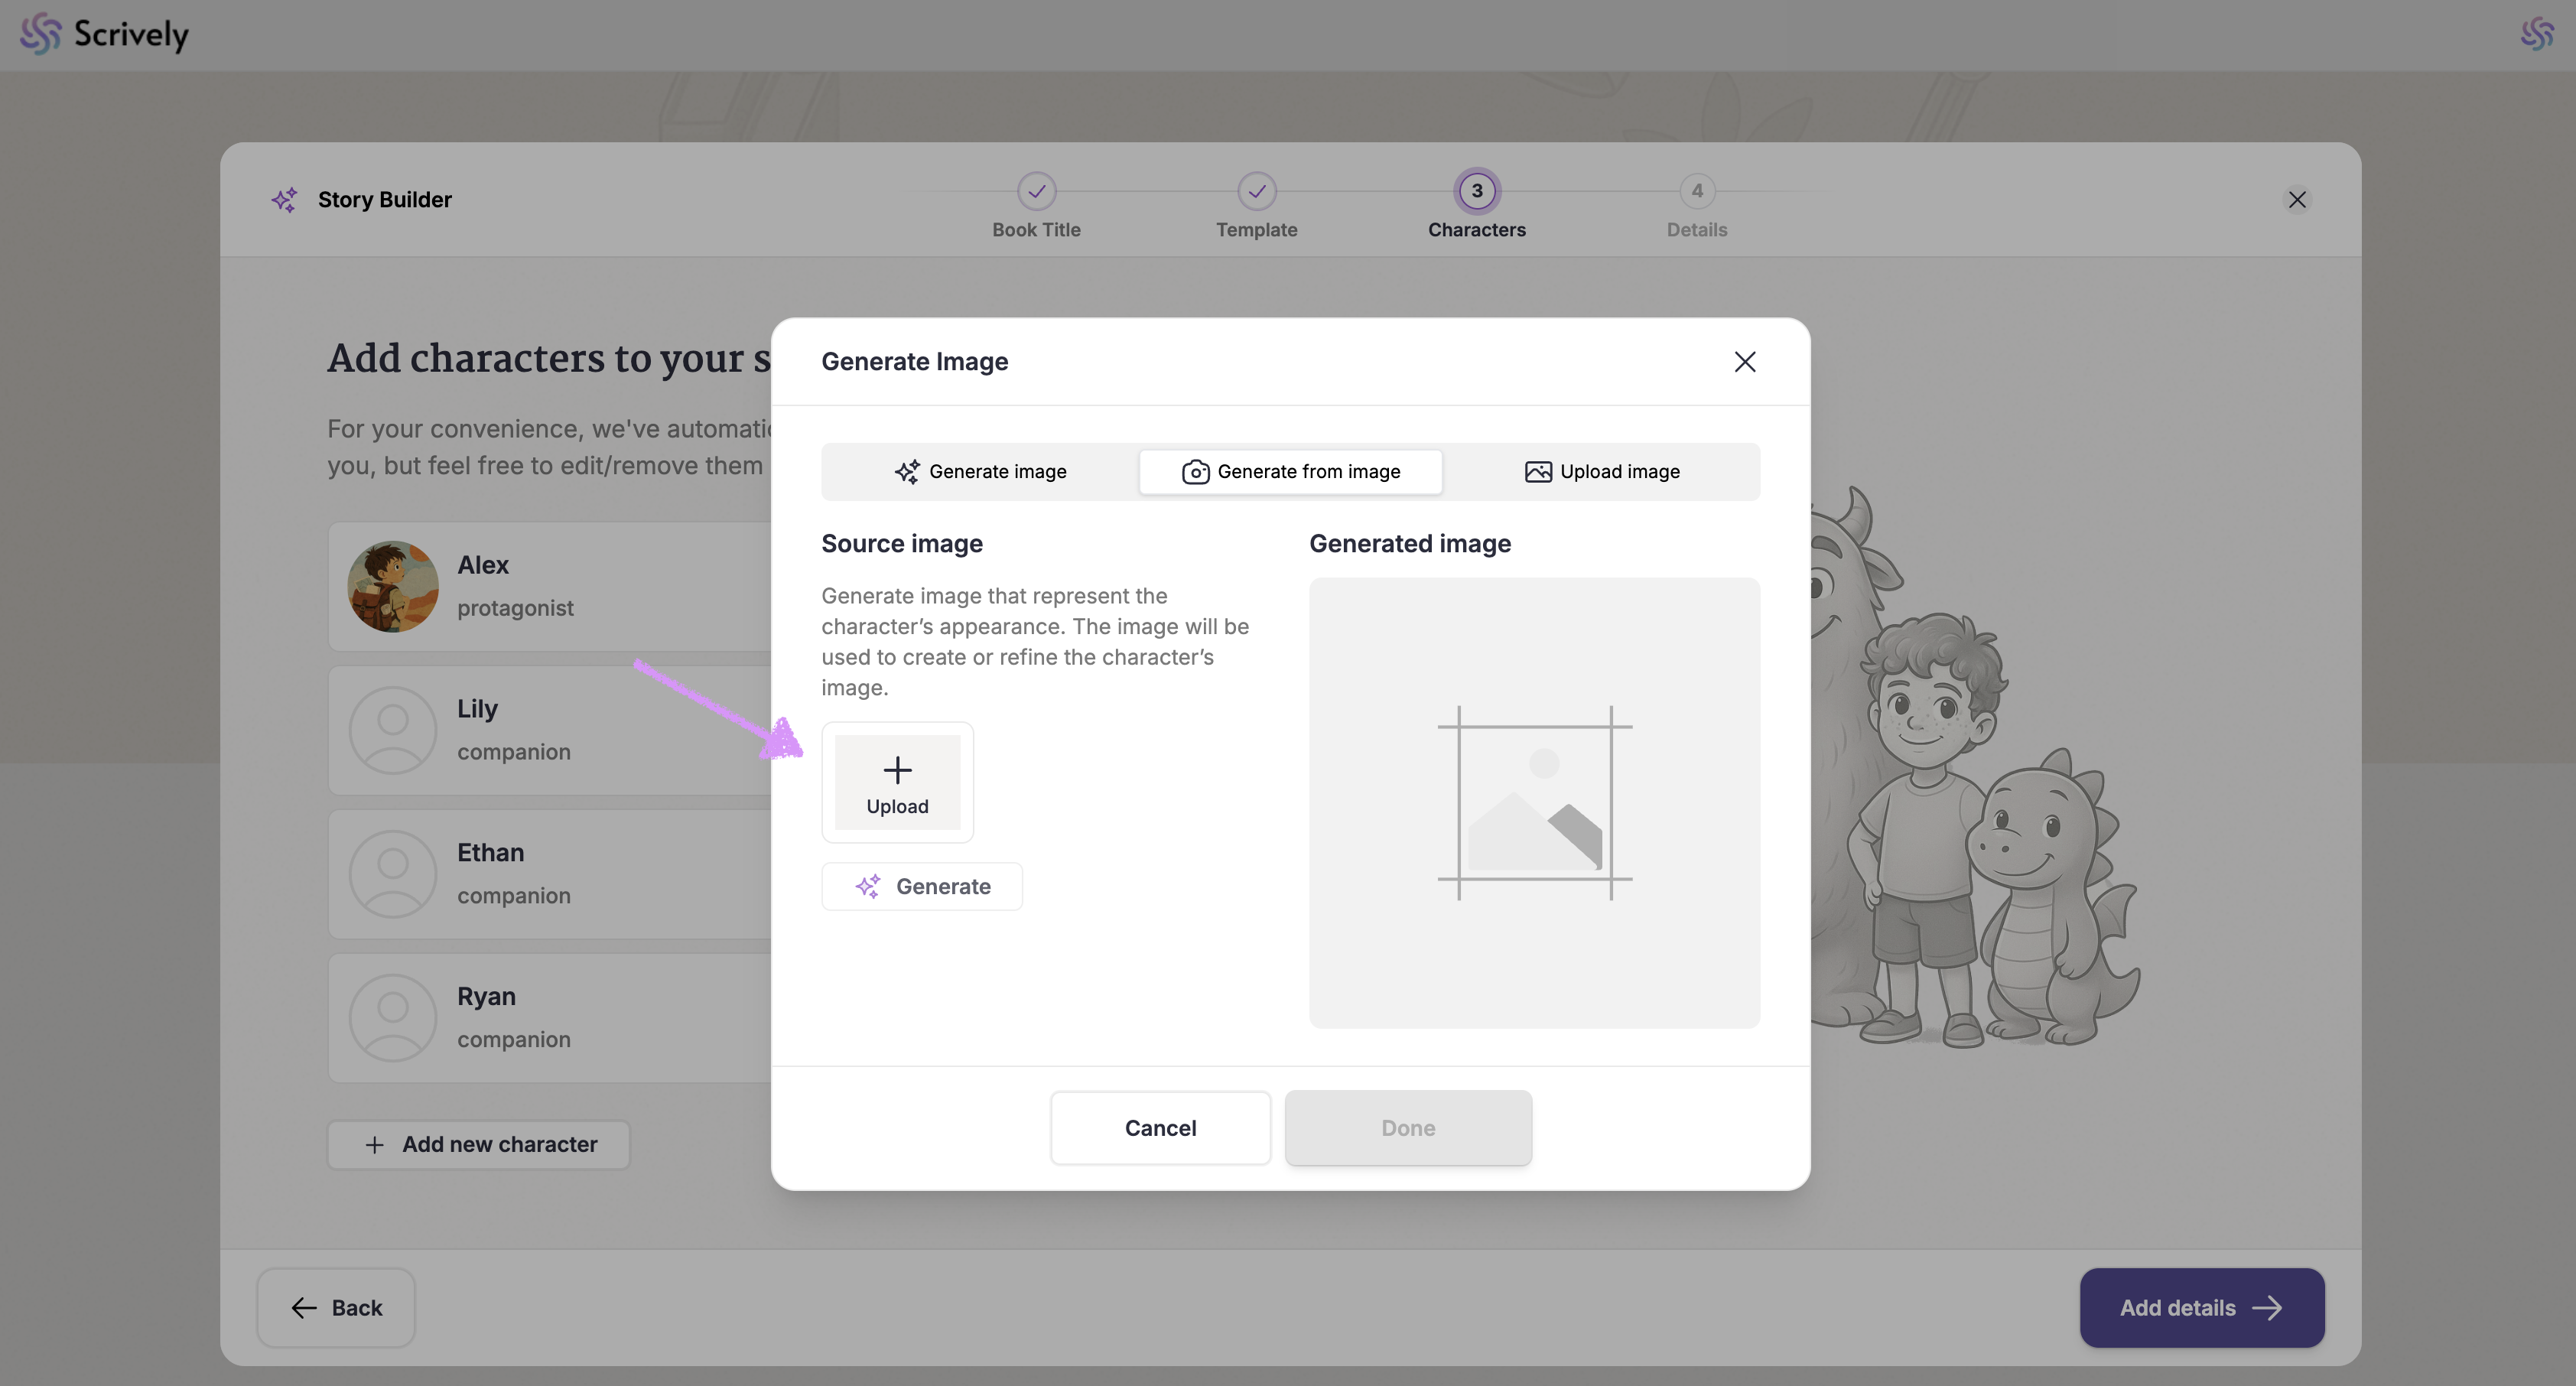The height and width of the screenshot is (1386, 2576).
Task: Click the Scrively logo at top left
Action: click(x=104, y=34)
